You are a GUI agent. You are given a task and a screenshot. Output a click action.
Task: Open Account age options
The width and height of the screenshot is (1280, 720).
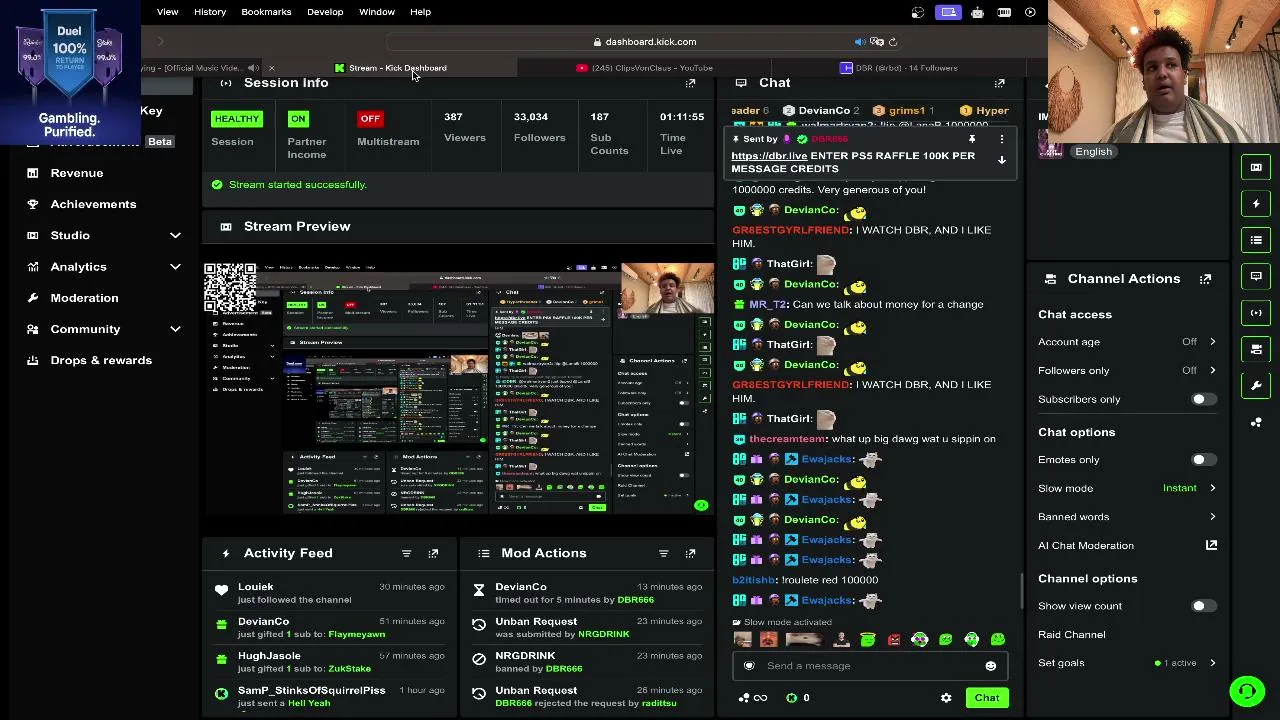[1127, 342]
